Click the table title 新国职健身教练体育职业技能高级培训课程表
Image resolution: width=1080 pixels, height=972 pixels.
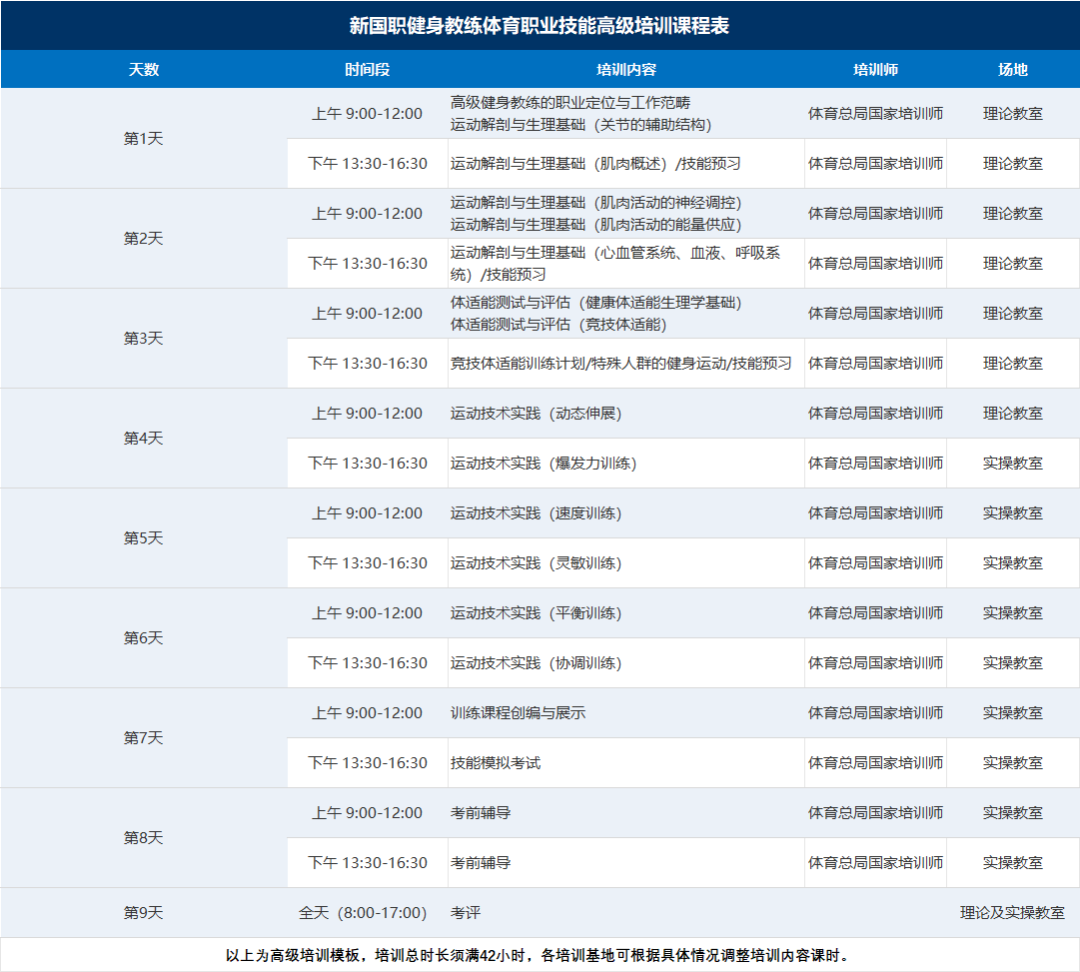(x=539, y=25)
